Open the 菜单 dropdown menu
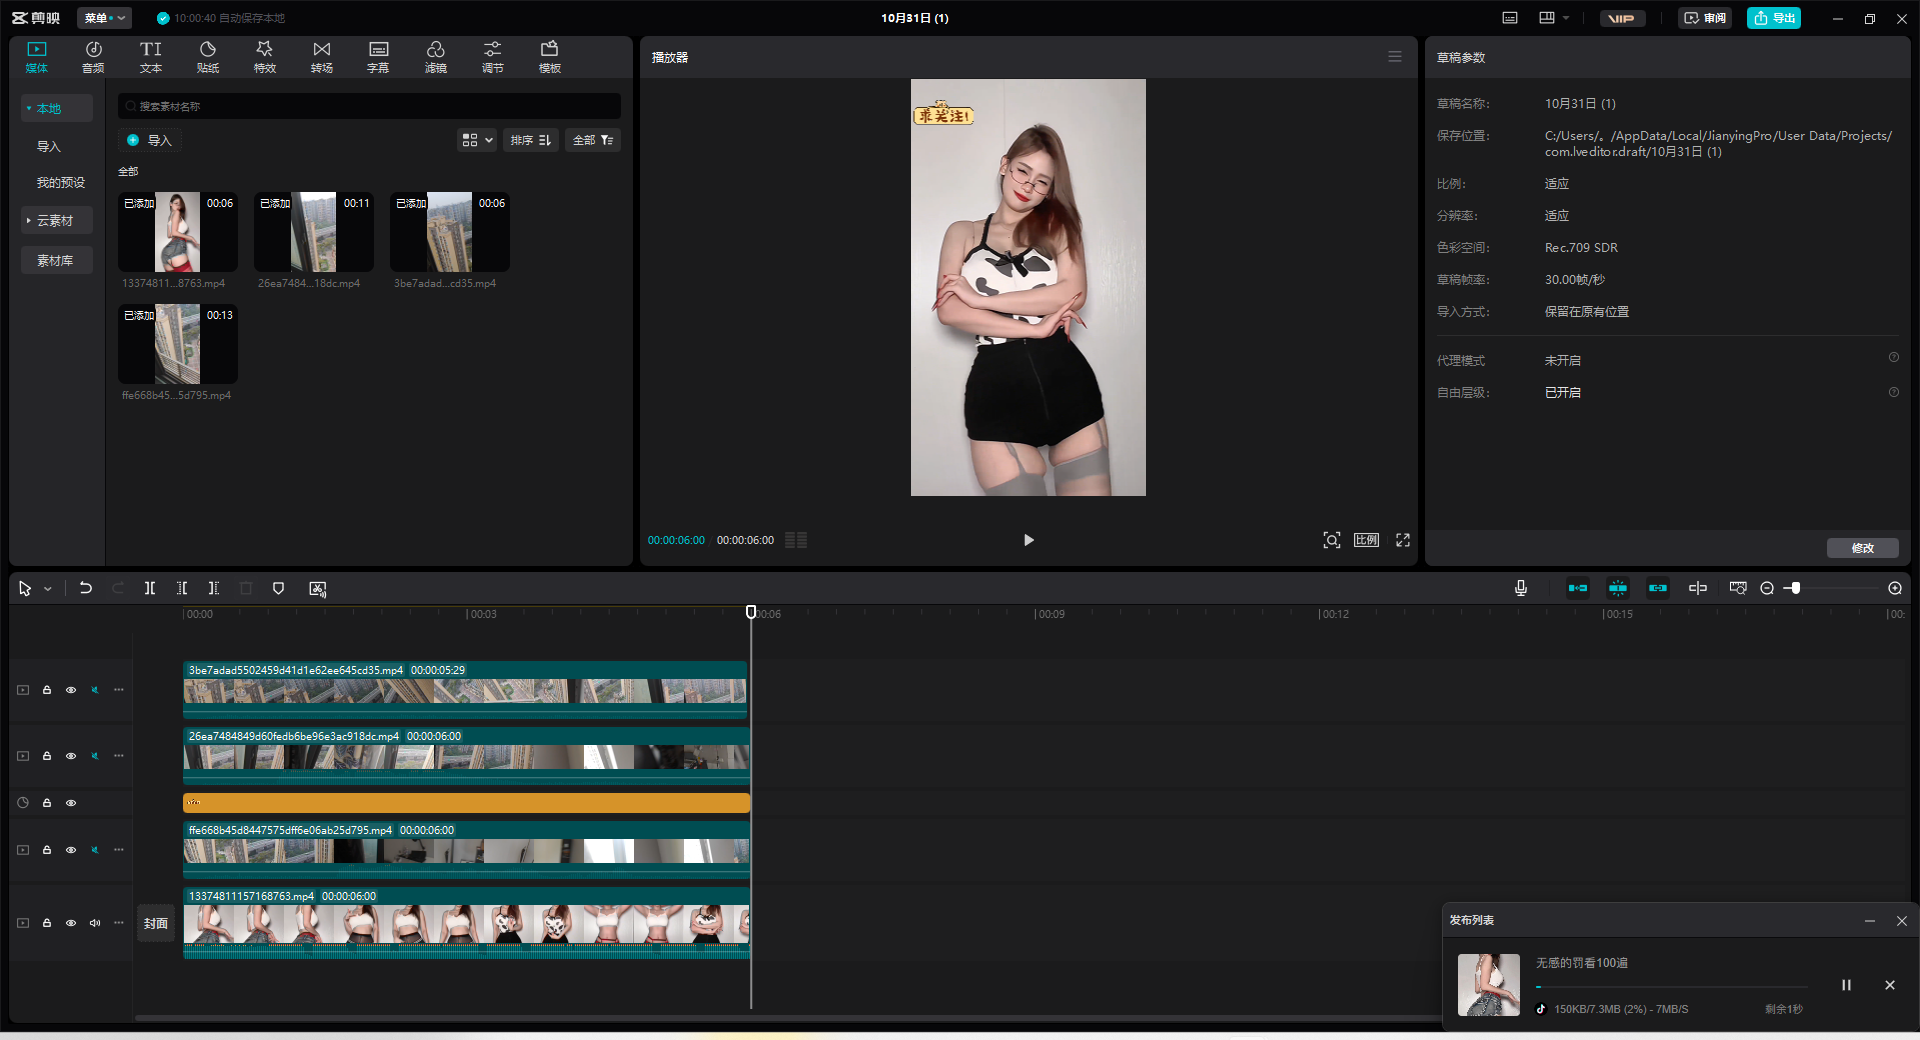The height and width of the screenshot is (1040, 1920). [105, 18]
